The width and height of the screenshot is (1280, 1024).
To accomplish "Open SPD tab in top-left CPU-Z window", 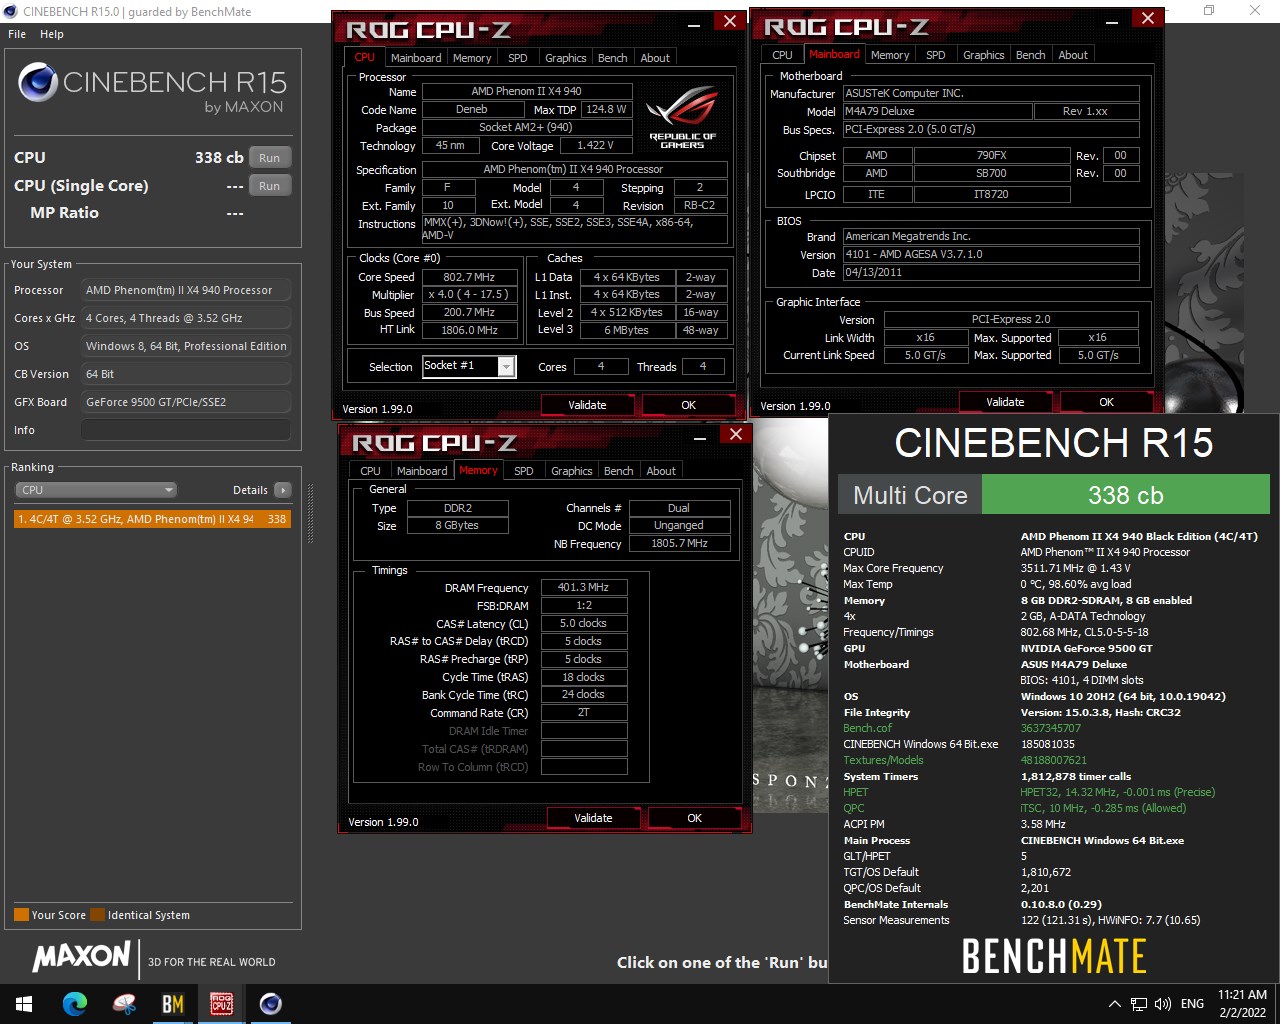I will [517, 58].
